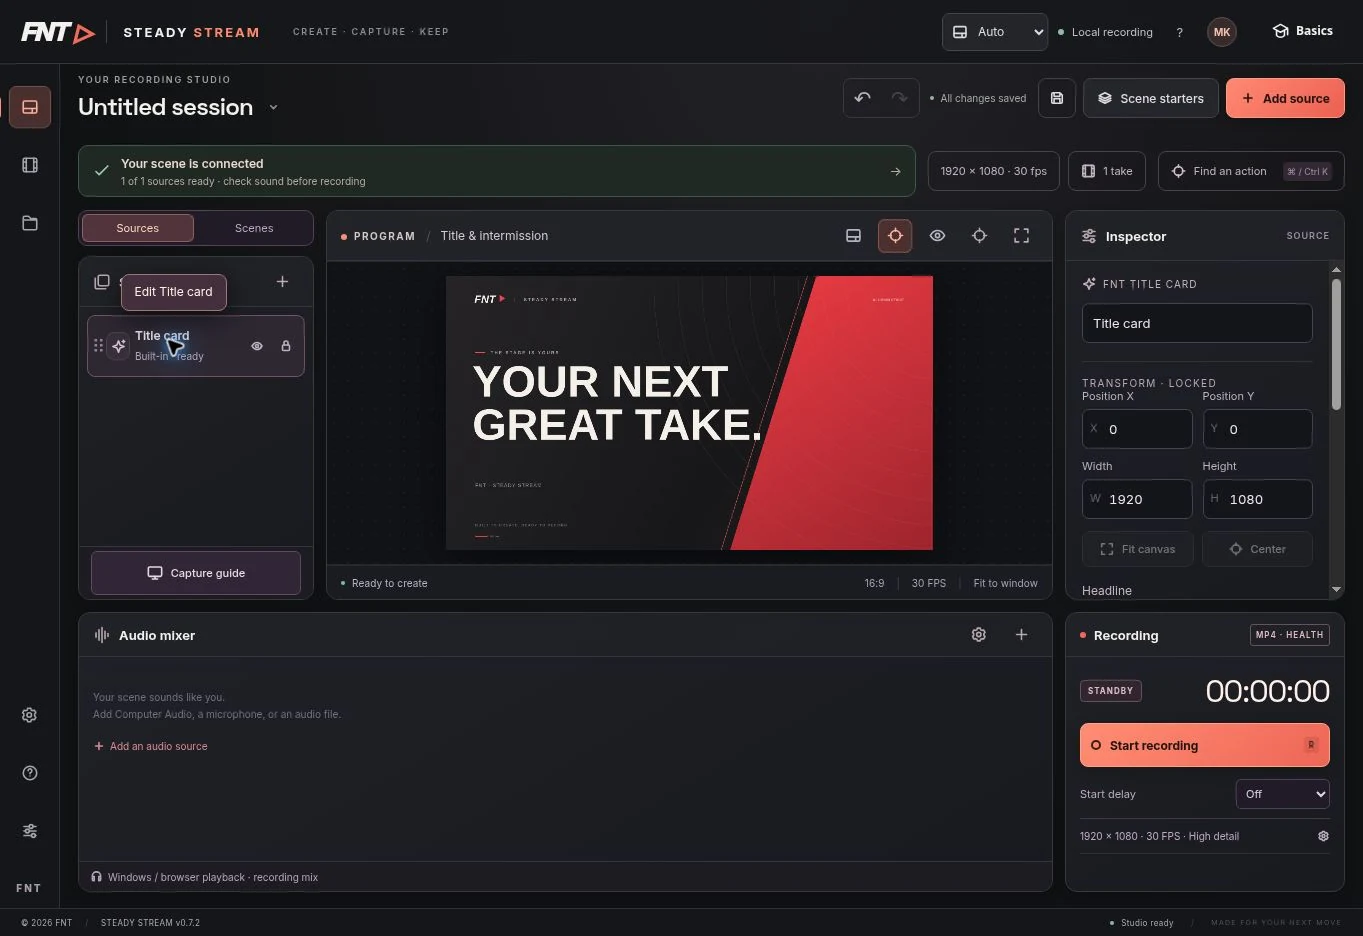Toggle preview eye visibility in Program toolbar
The width and height of the screenshot is (1363, 936).
point(937,236)
